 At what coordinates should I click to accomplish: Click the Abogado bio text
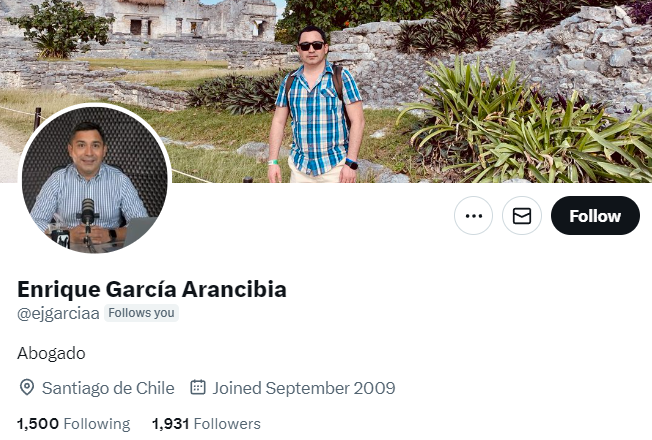click(51, 353)
